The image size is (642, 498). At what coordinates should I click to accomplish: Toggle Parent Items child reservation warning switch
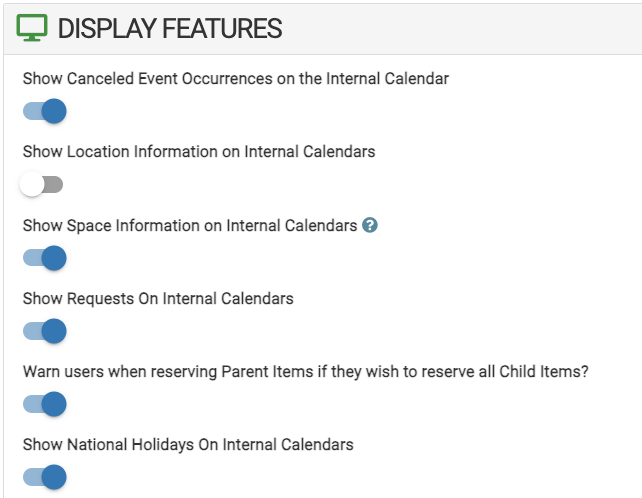tap(44, 404)
